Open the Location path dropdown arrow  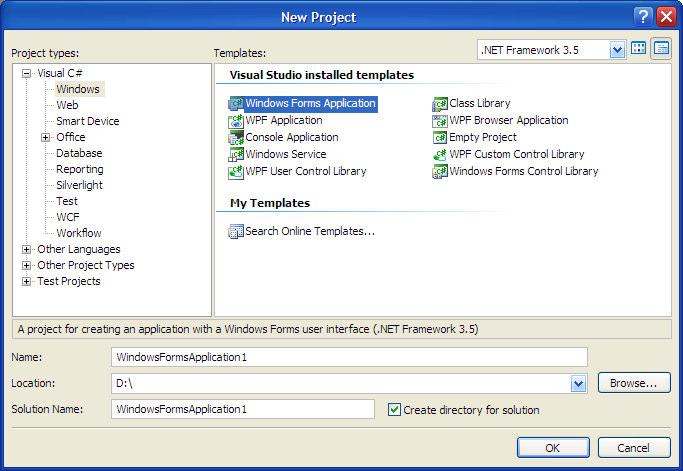click(578, 384)
